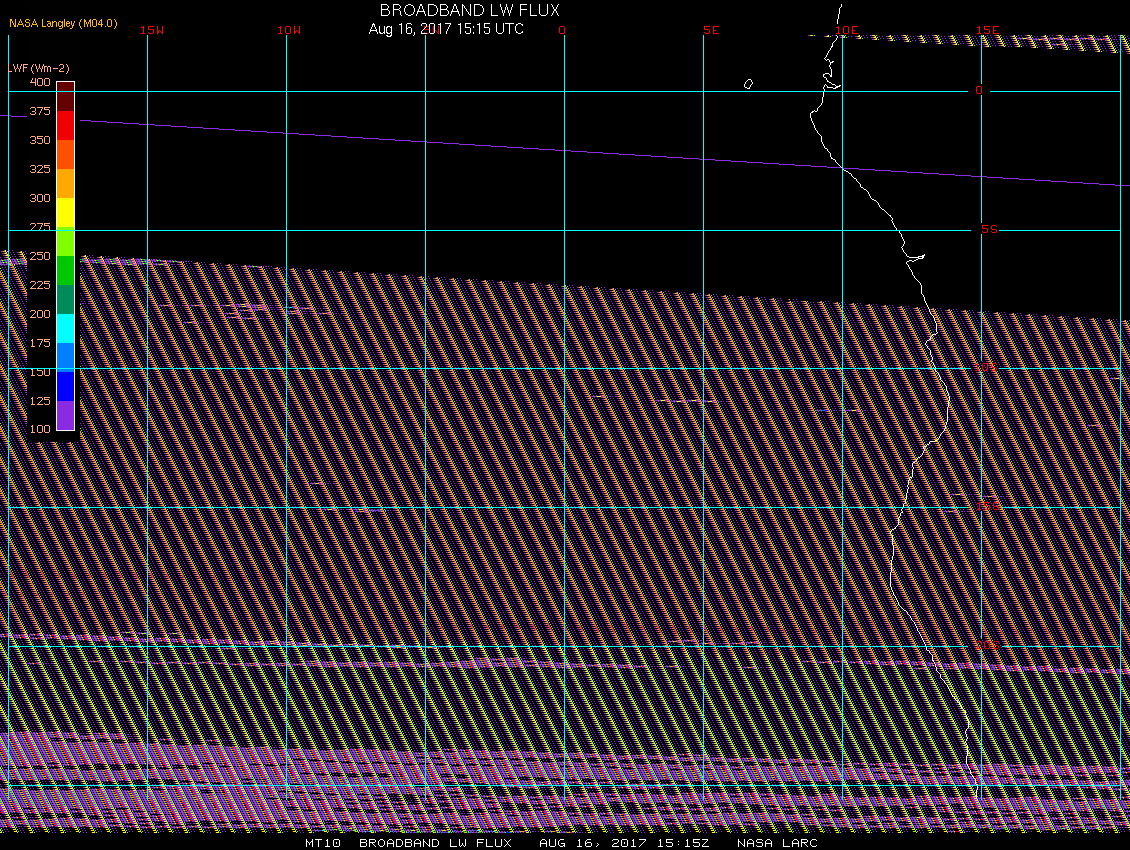Image resolution: width=1130 pixels, height=850 pixels.
Task: Click the NASA Langley (M04.0) label
Action: point(63,22)
